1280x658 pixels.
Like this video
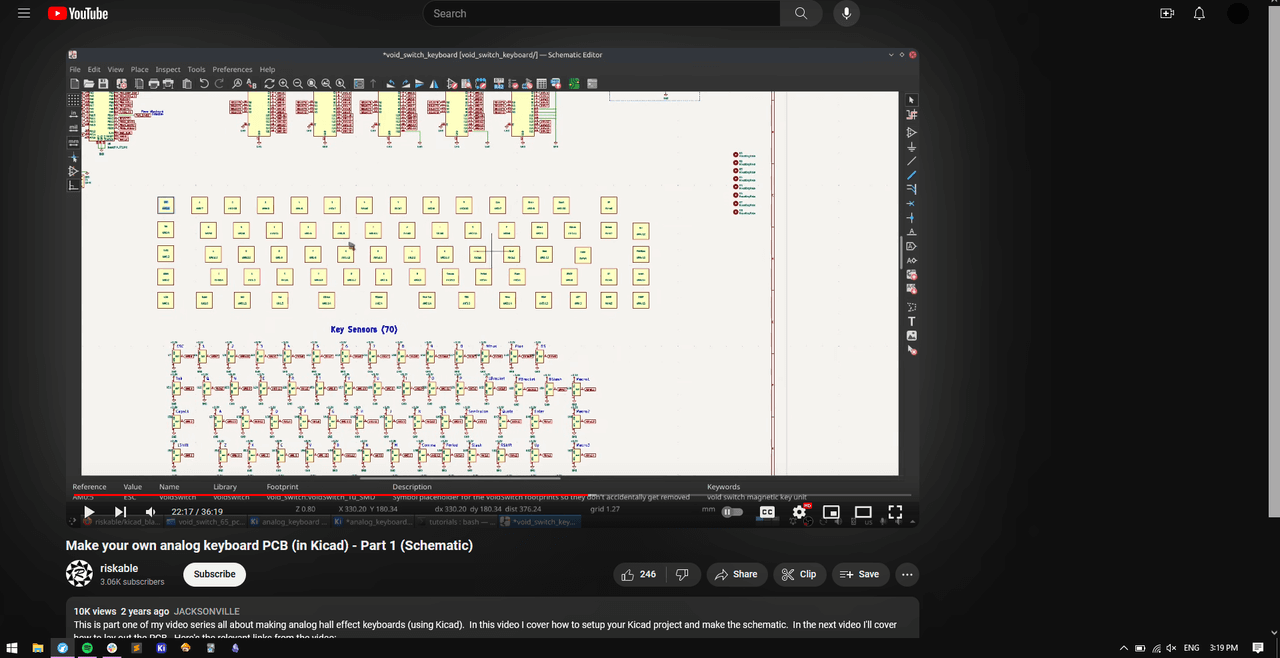pyautogui.click(x=639, y=574)
